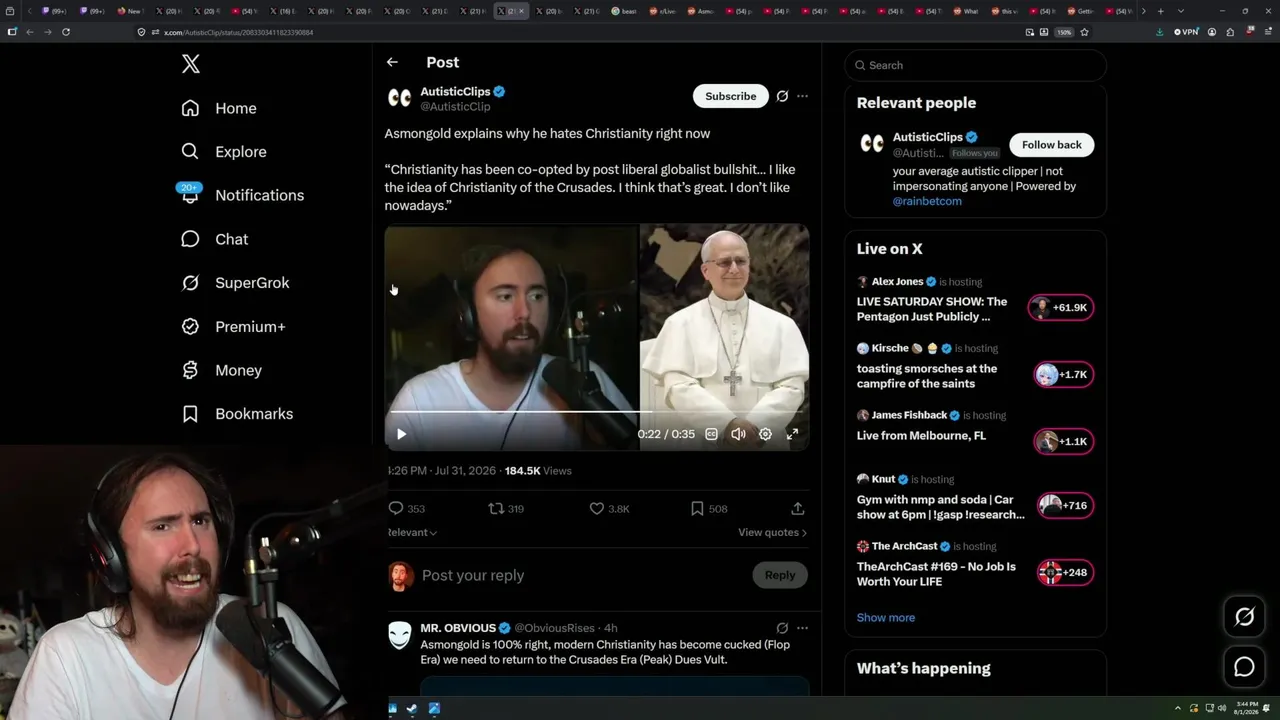Open the floating Grok button
This screenshot has width=1280, height=720.
click(1244, 617)
